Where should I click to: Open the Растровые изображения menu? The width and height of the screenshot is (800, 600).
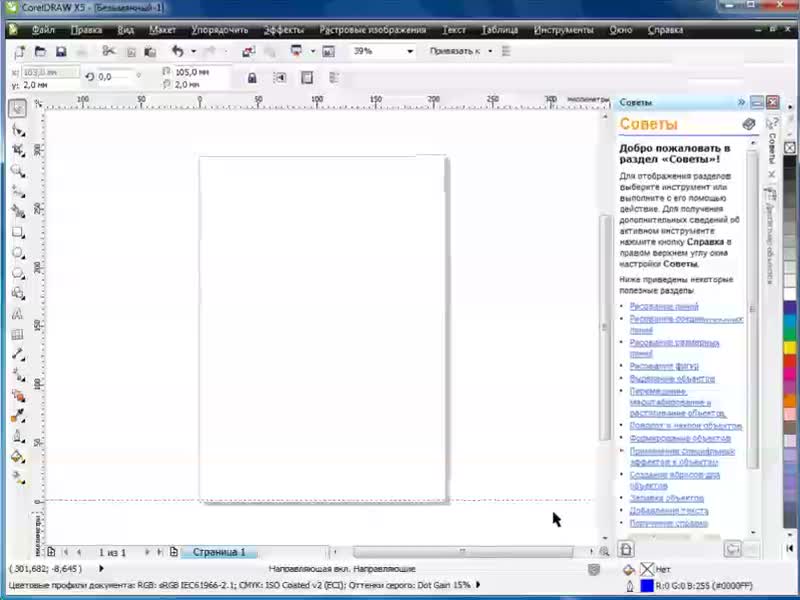click(372, 30)
